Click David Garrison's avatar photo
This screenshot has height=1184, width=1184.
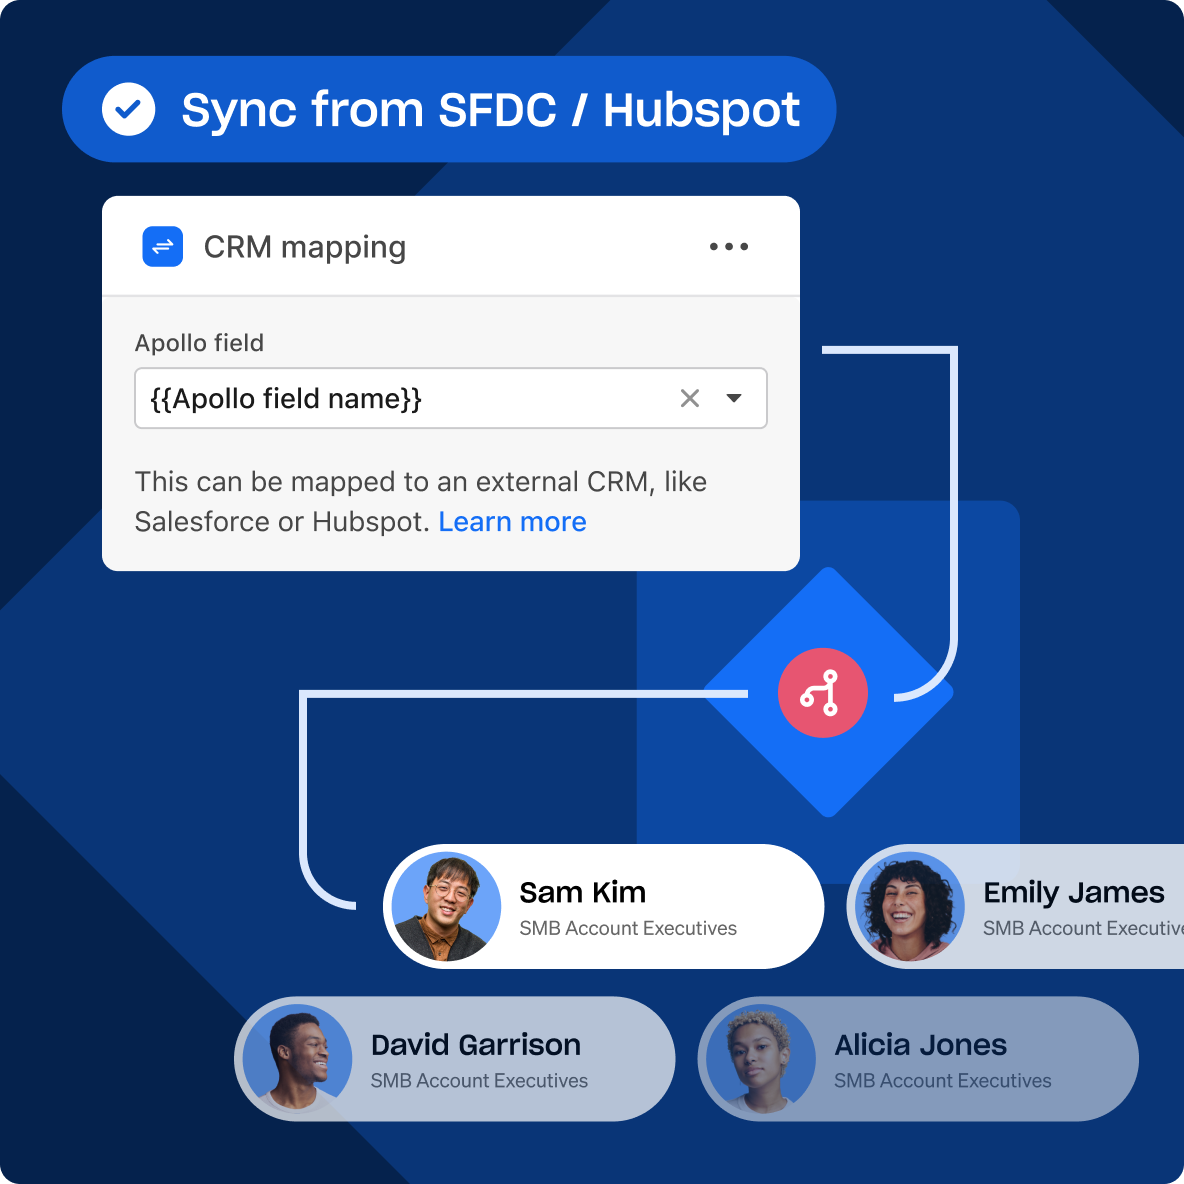point(297,1059)
